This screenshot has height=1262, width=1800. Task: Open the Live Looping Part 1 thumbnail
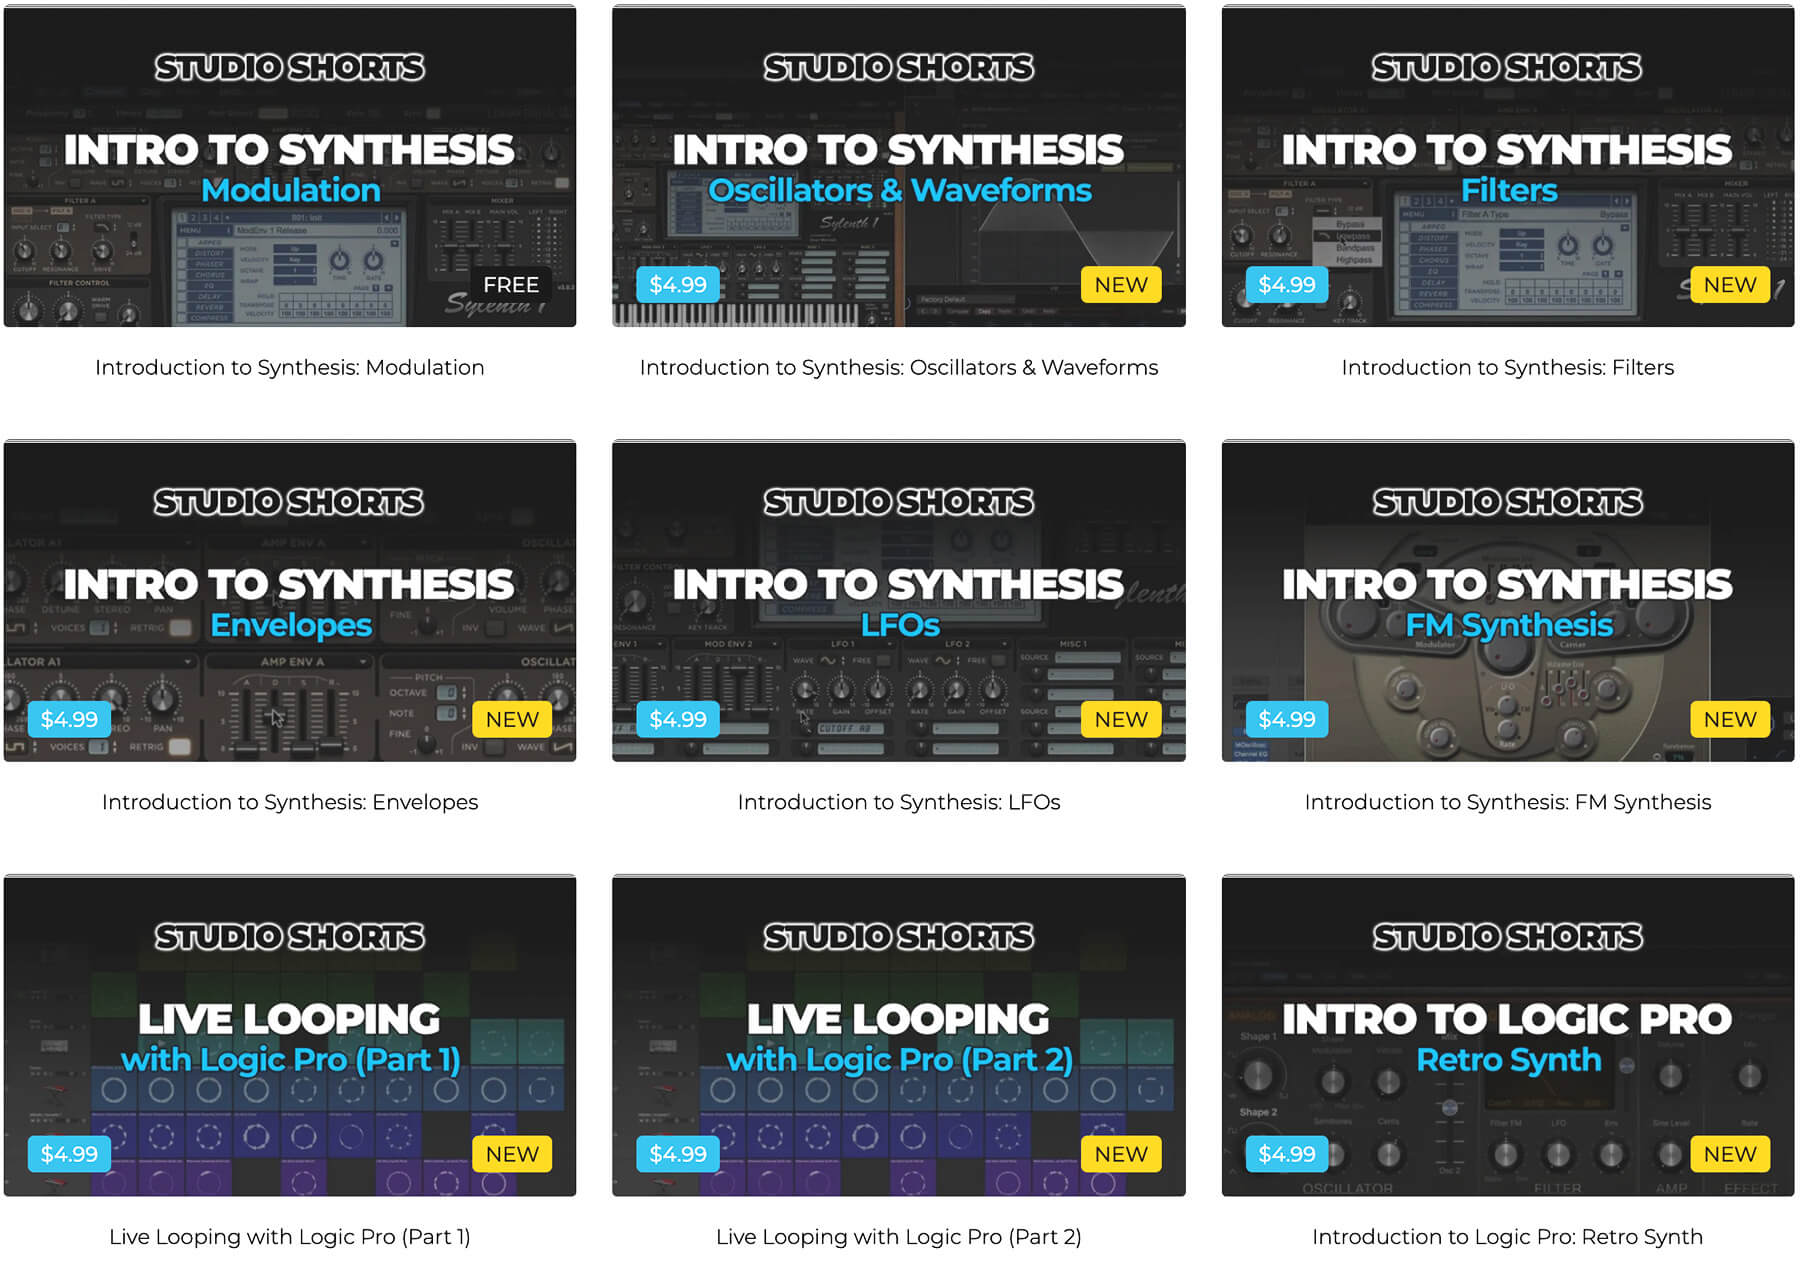pos(290,1036)
